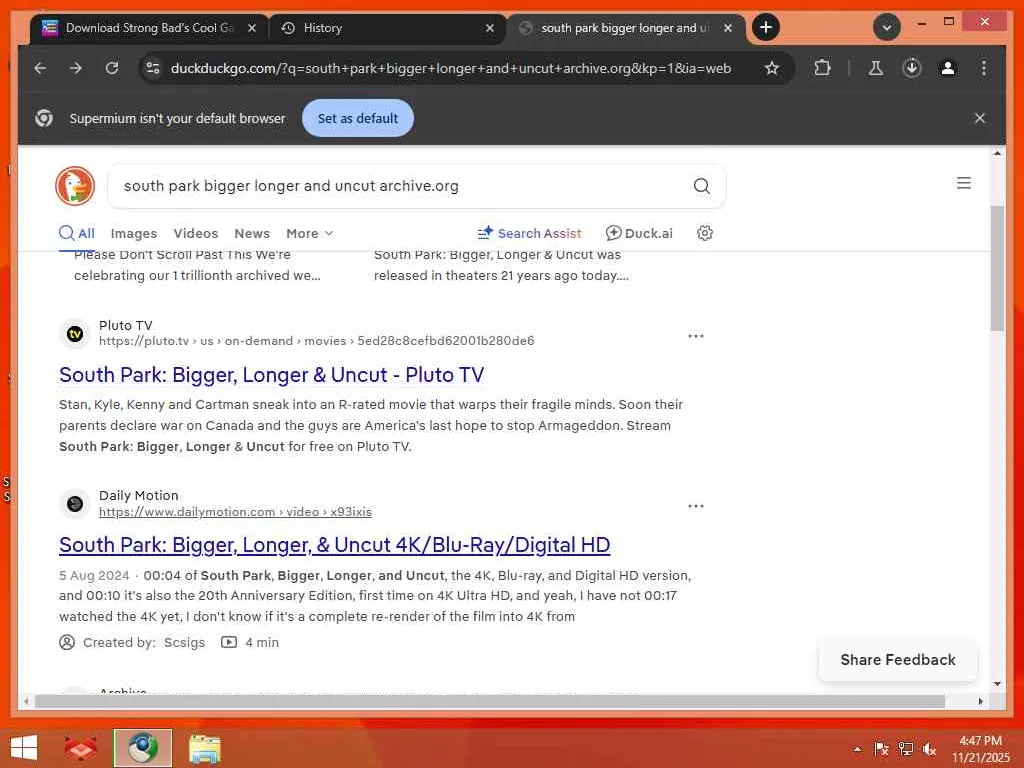
Task: Click the magnifier search button in the search box
Action: tap(701, 186)
